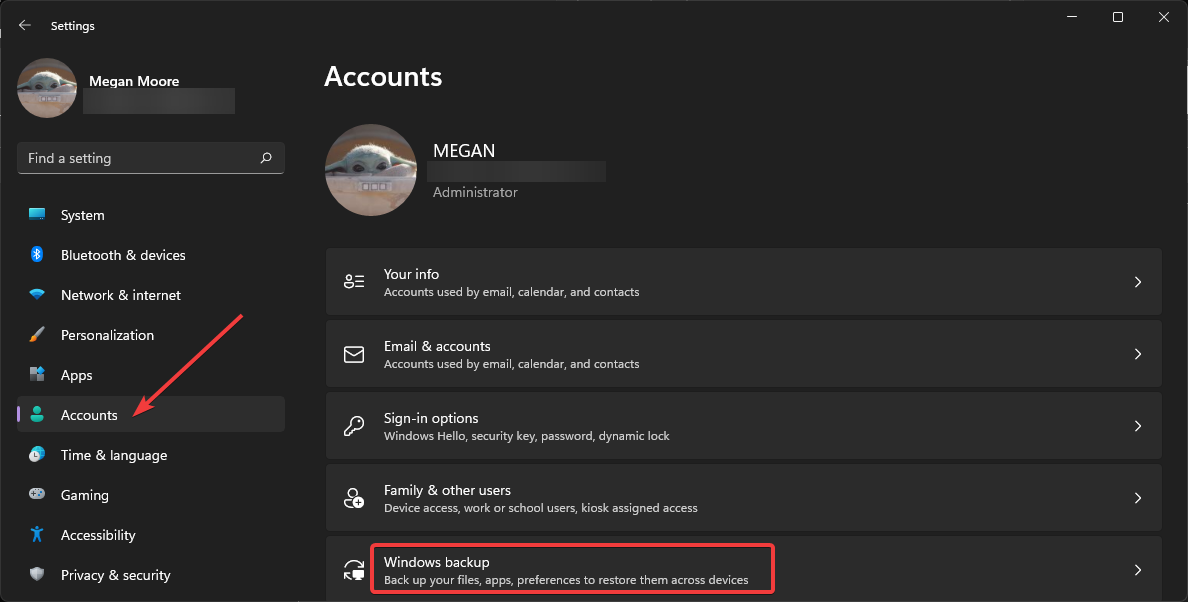
Task: Select Time & language in the sidebar
Action: tap(113, 455)
